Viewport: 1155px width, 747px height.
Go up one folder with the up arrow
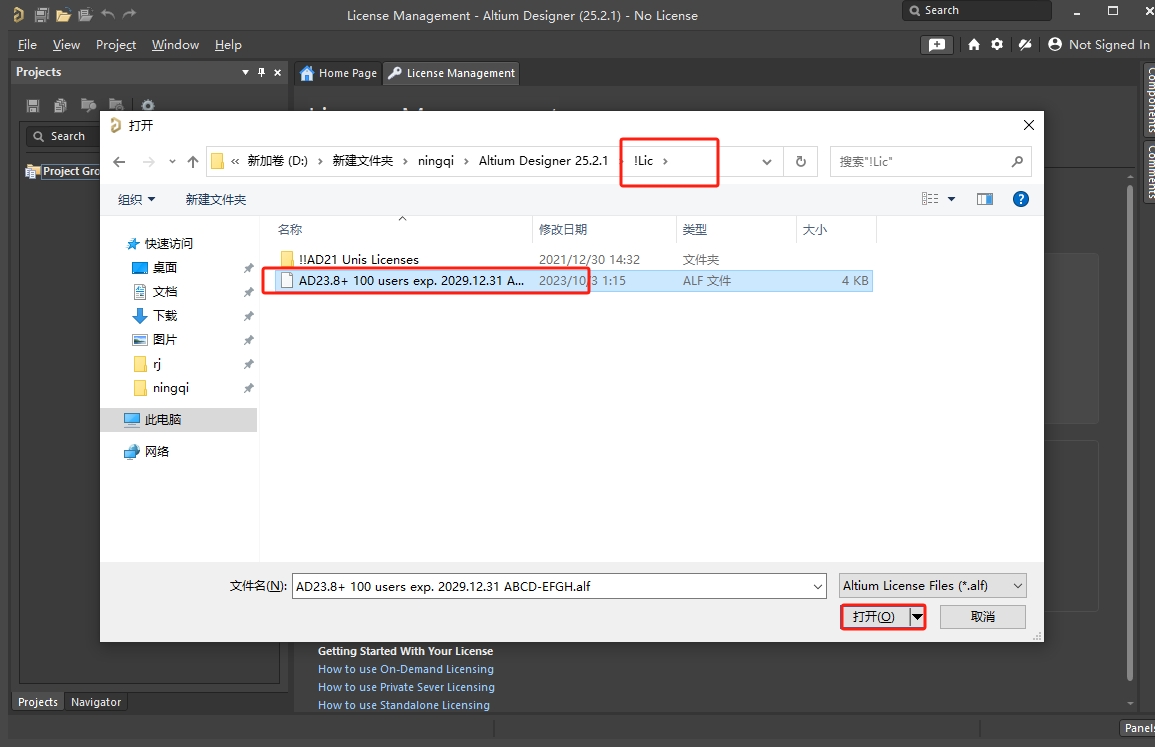pyautogui.click(x=193, y=162)
